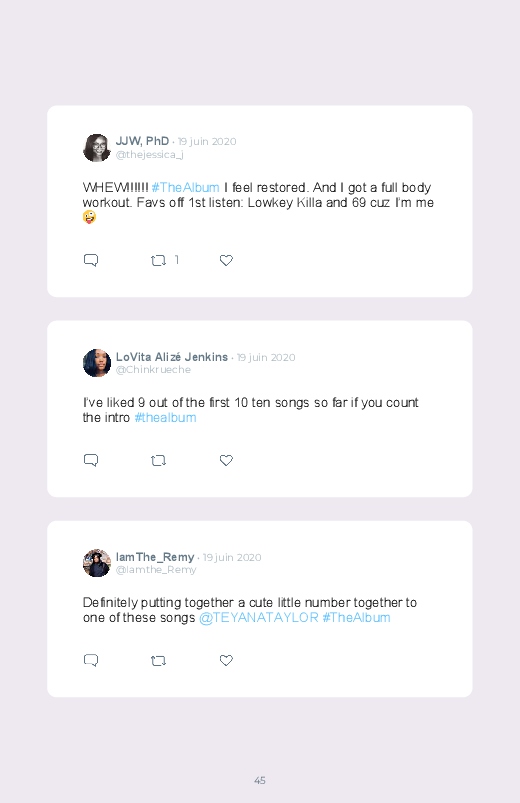The height and width of the screenshot is (803, 520).
Task: Reply to LoVita Alizé Jenkins' tweet
Action: [x=91, y=460]
